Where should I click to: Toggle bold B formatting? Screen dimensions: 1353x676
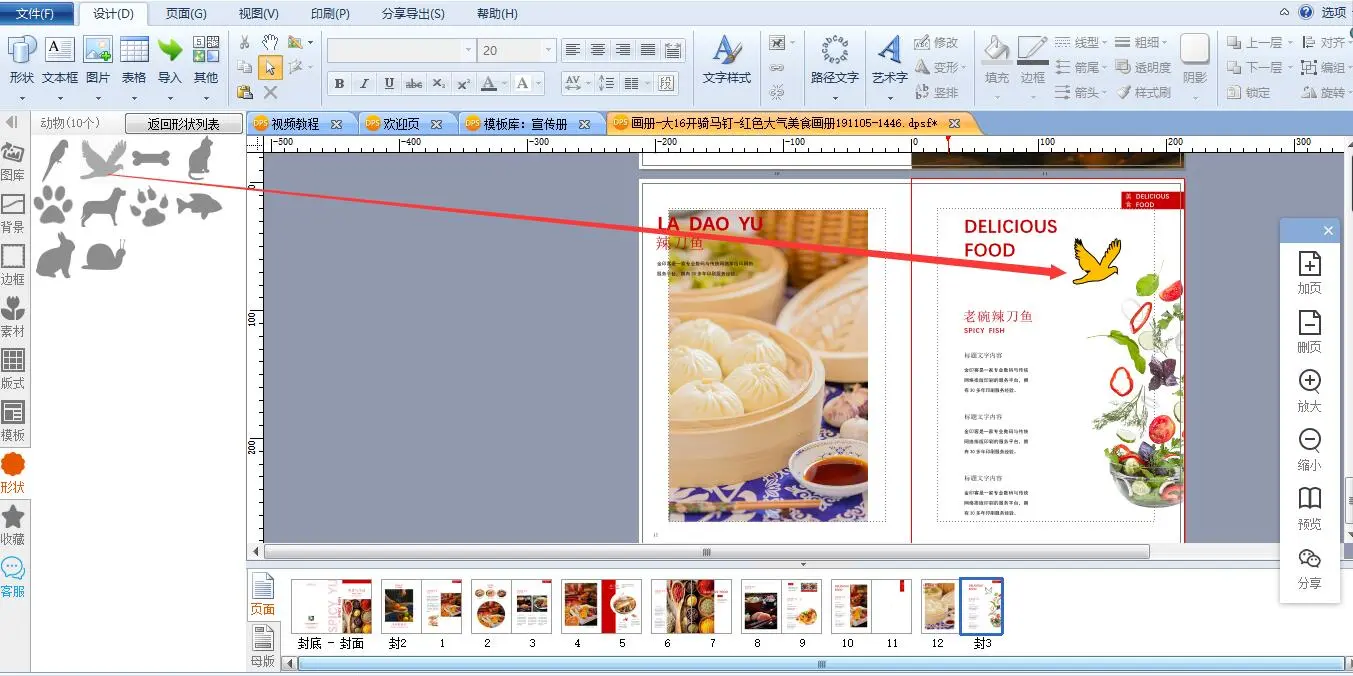click(339, 83)
